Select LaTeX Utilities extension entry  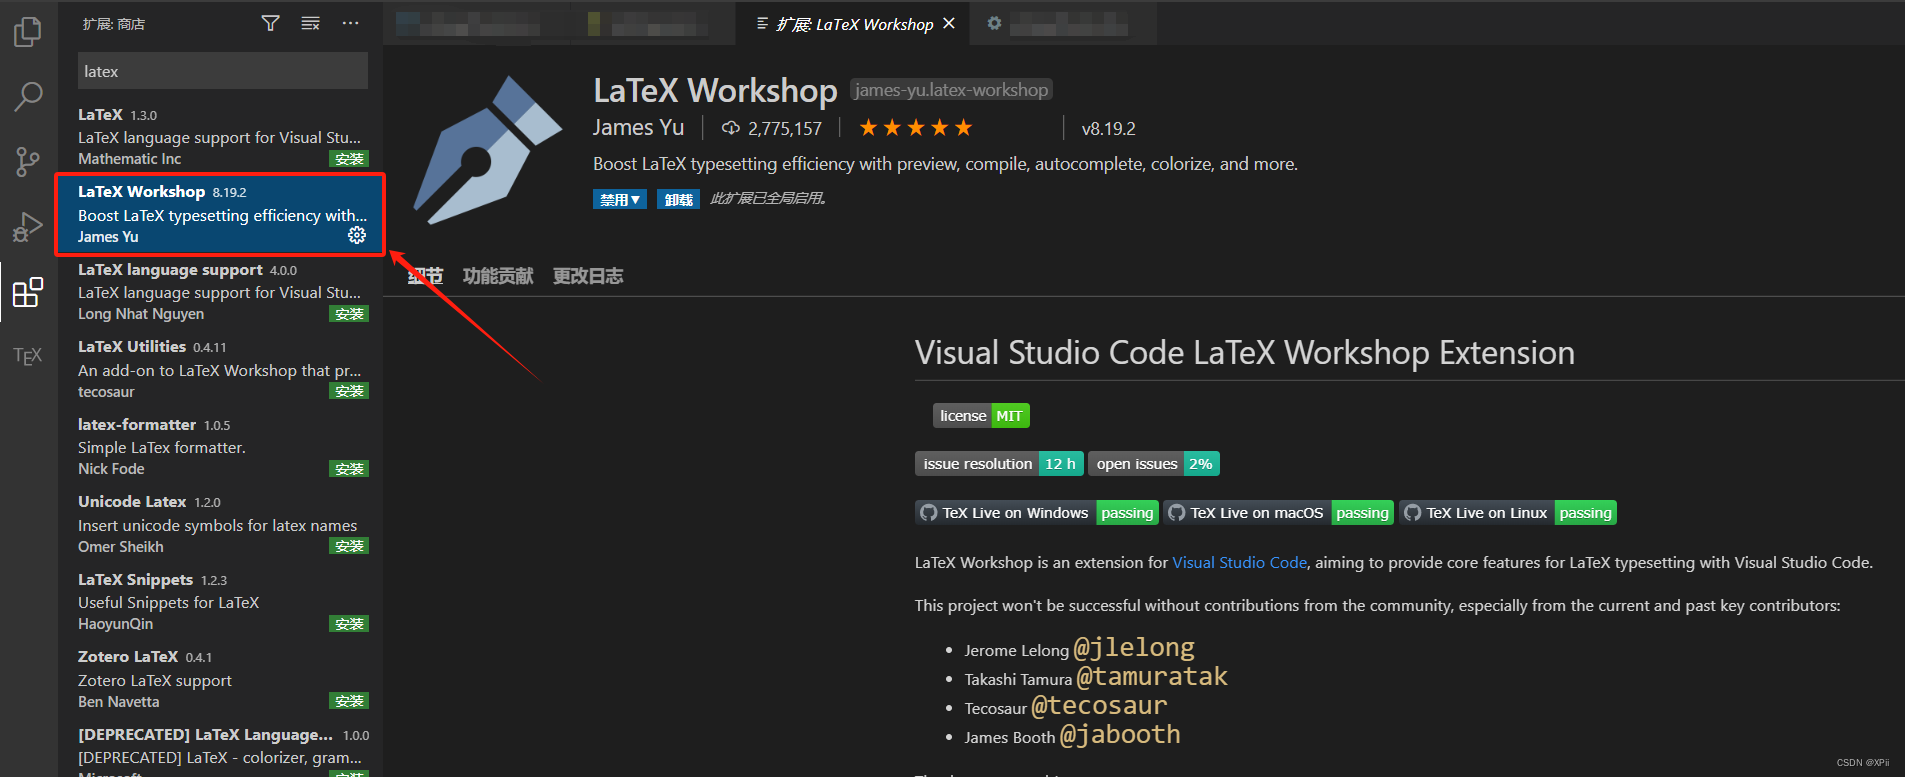point(221,369)
